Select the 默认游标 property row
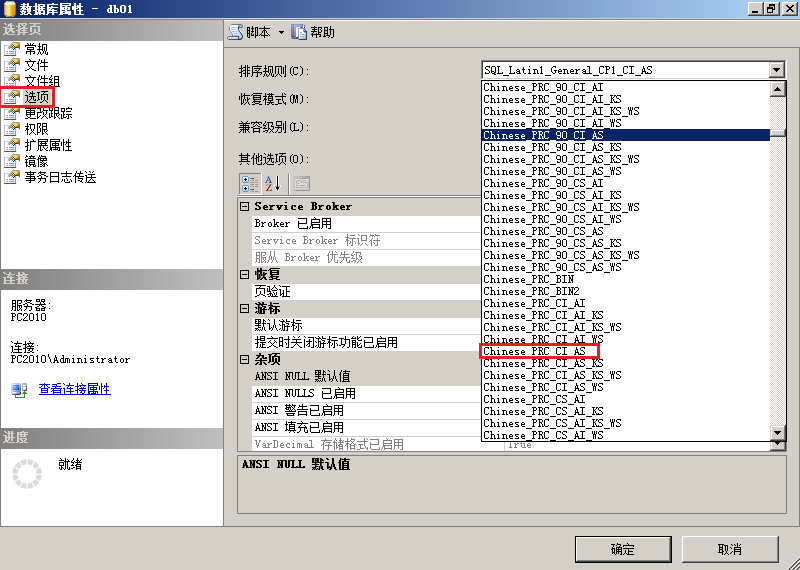The height and width of the screenshot is (570, 800). (366, 325)
